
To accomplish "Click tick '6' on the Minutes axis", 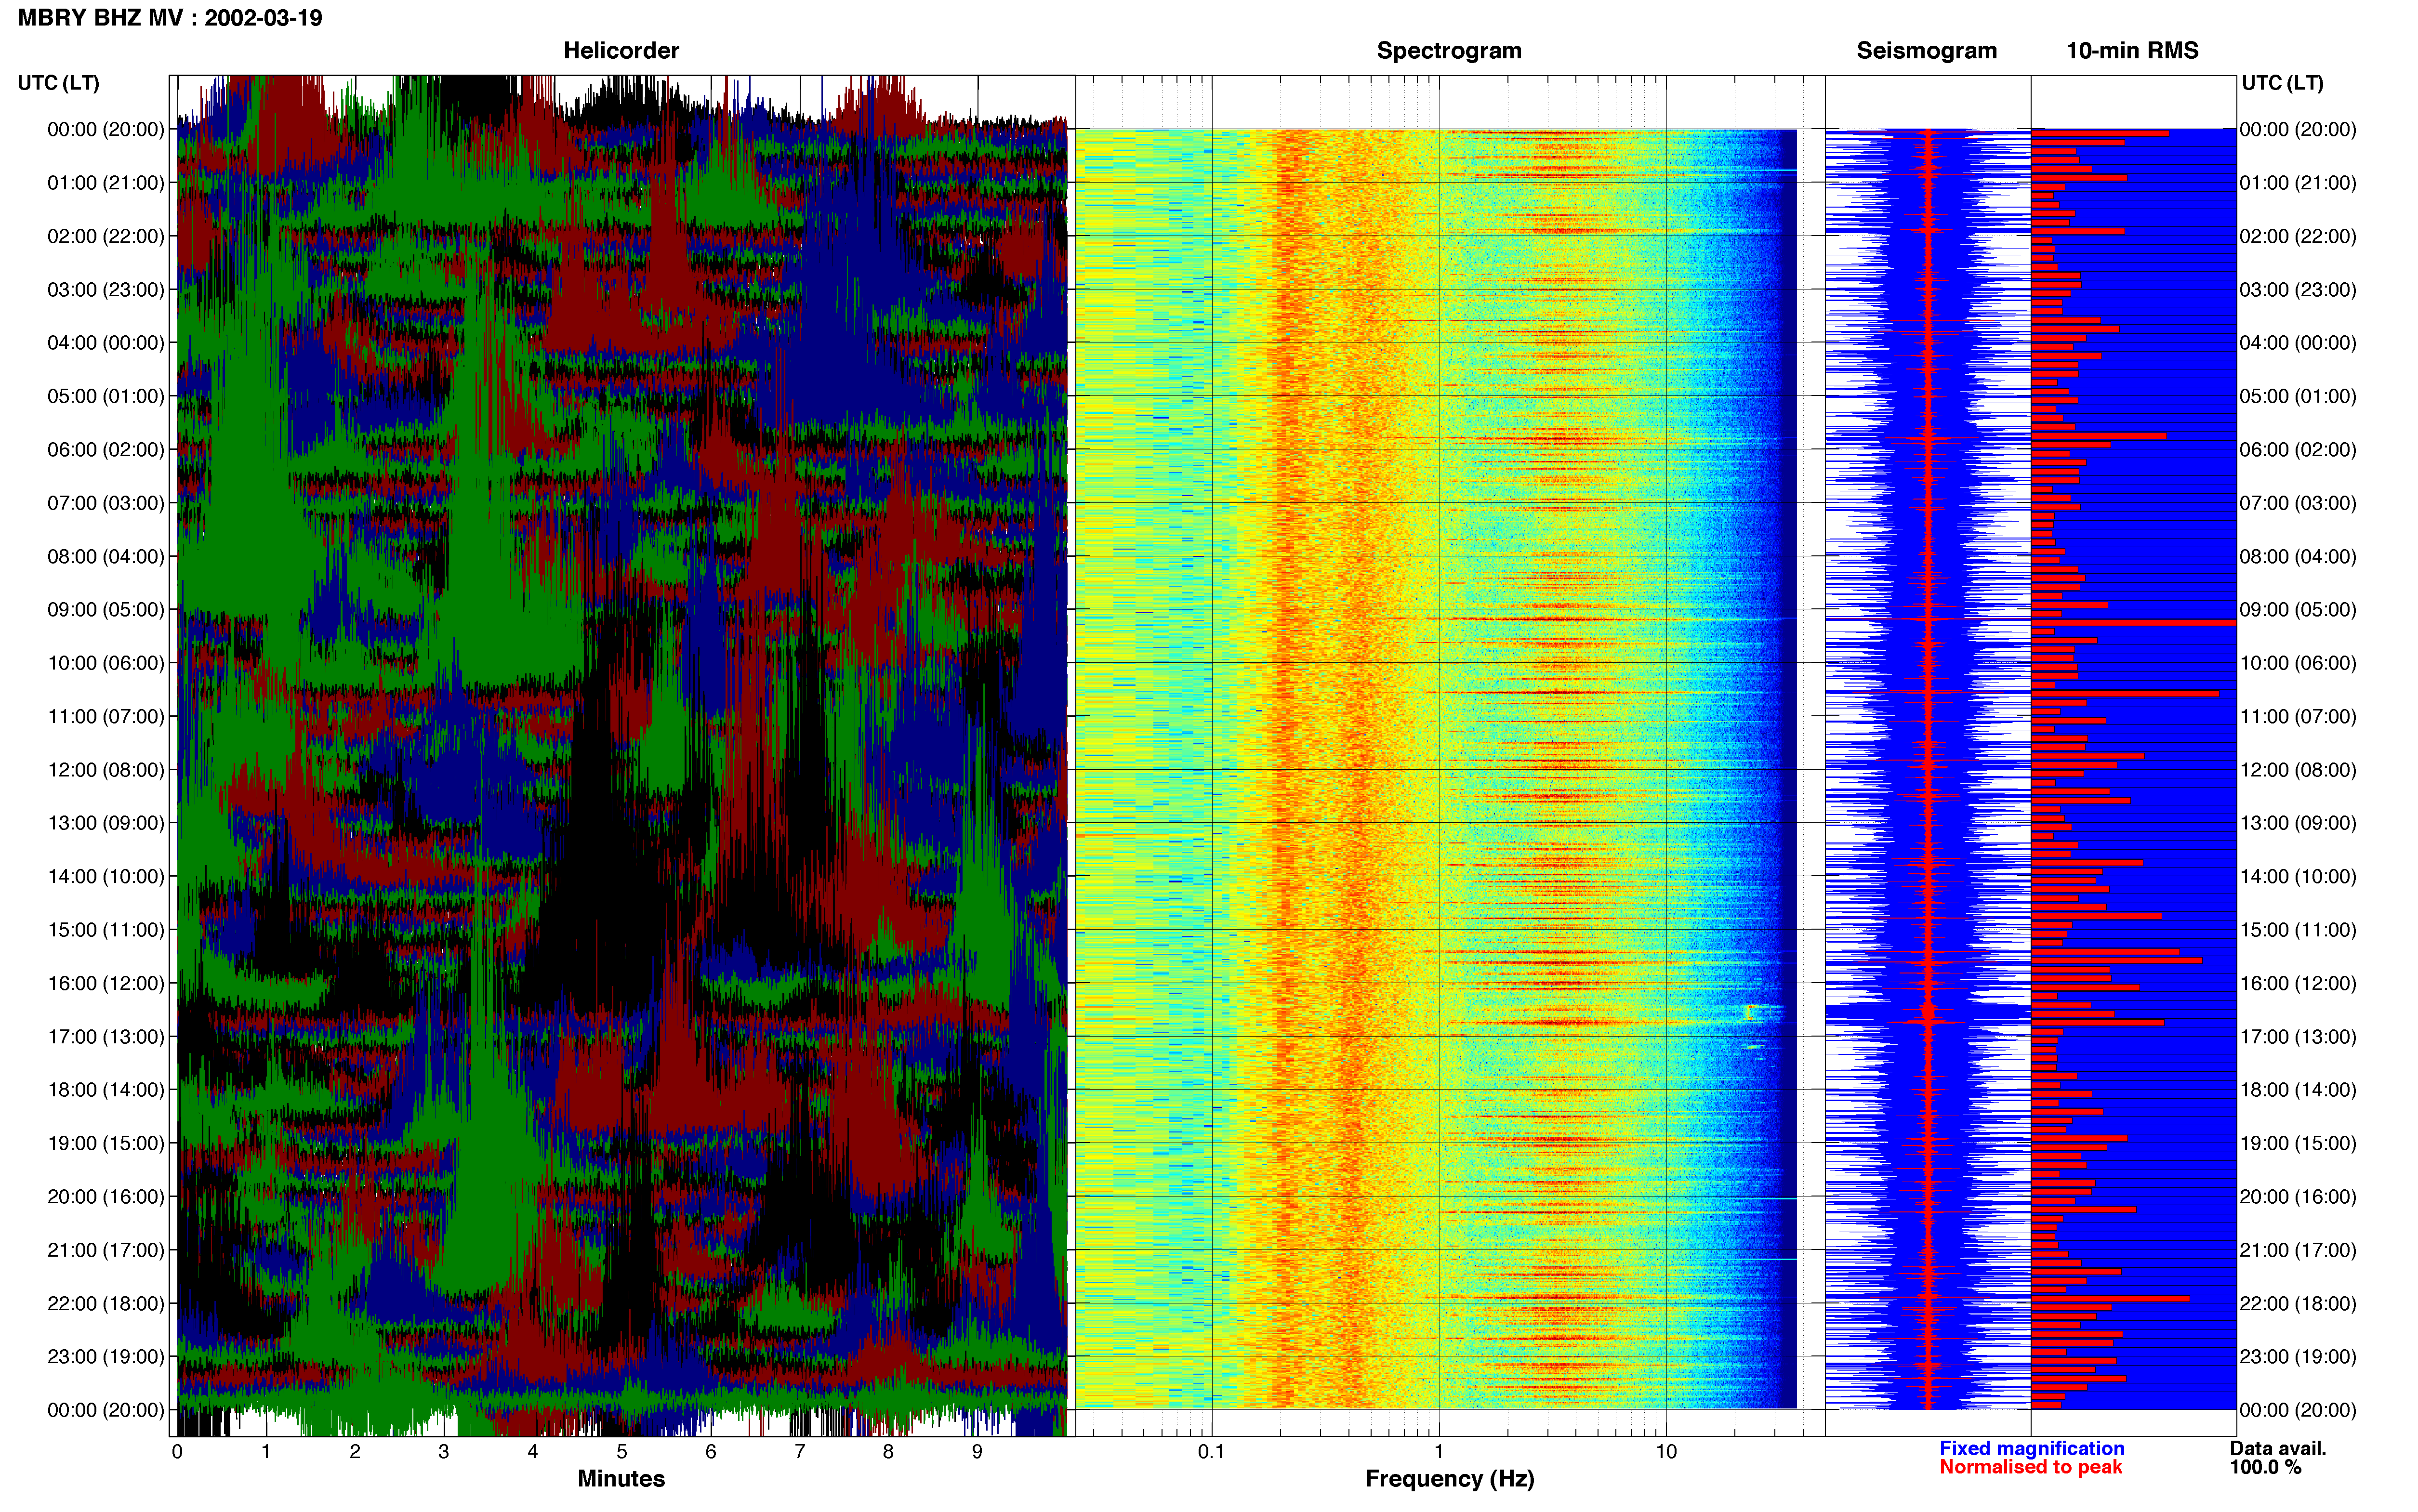I will (x=711, y=1452).
